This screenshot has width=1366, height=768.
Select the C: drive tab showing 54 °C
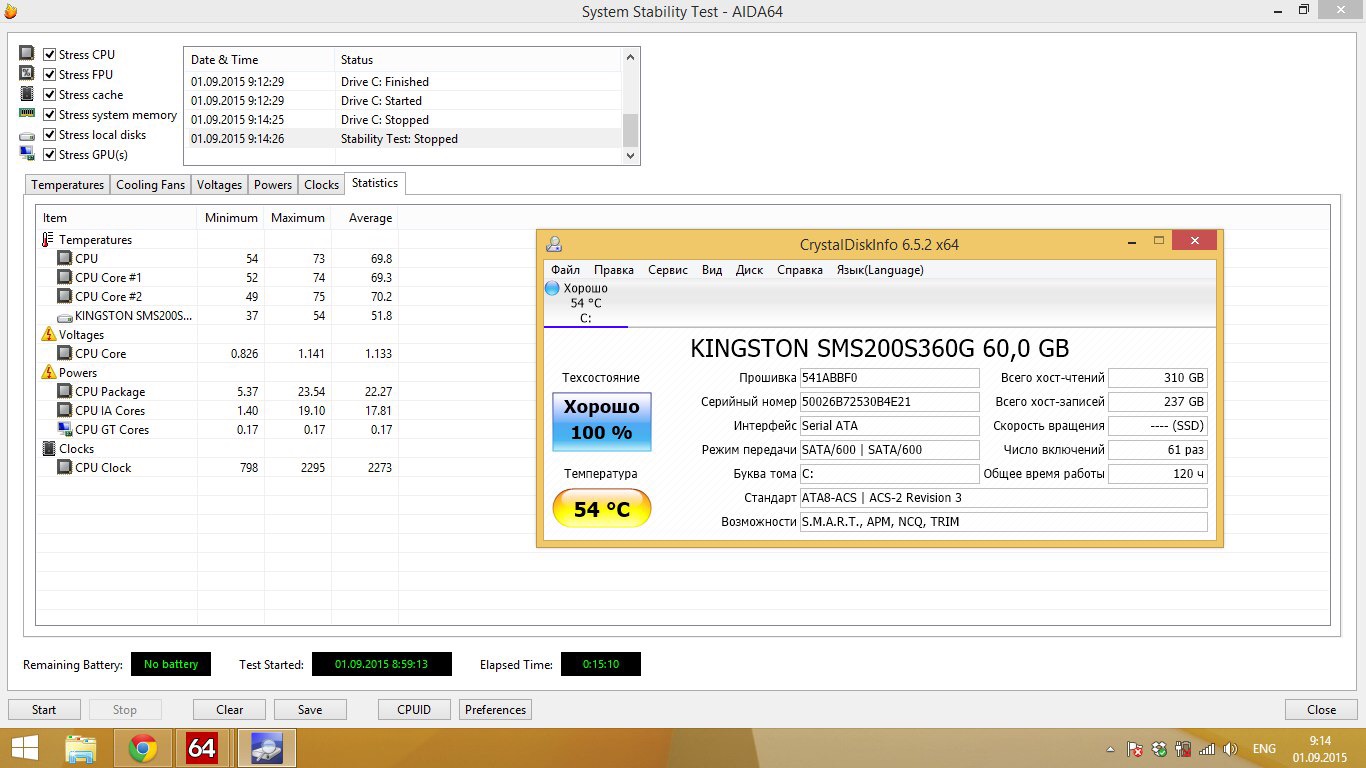586,303
